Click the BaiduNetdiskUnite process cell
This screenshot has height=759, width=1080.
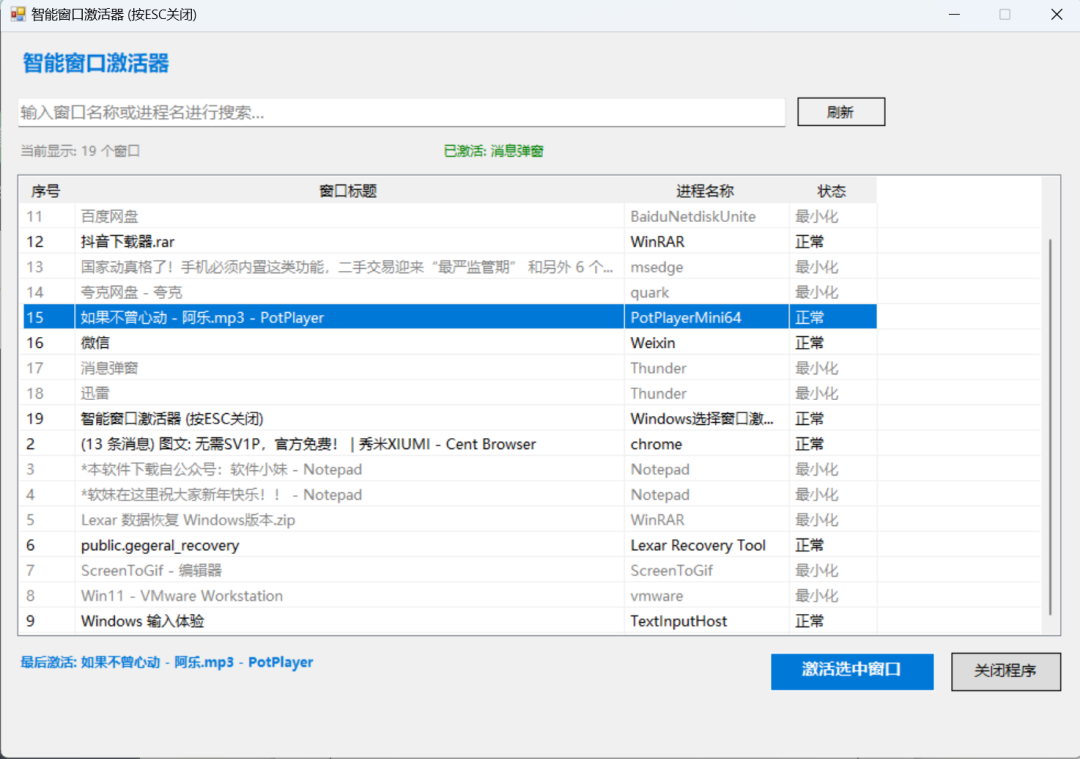(706, 216)
